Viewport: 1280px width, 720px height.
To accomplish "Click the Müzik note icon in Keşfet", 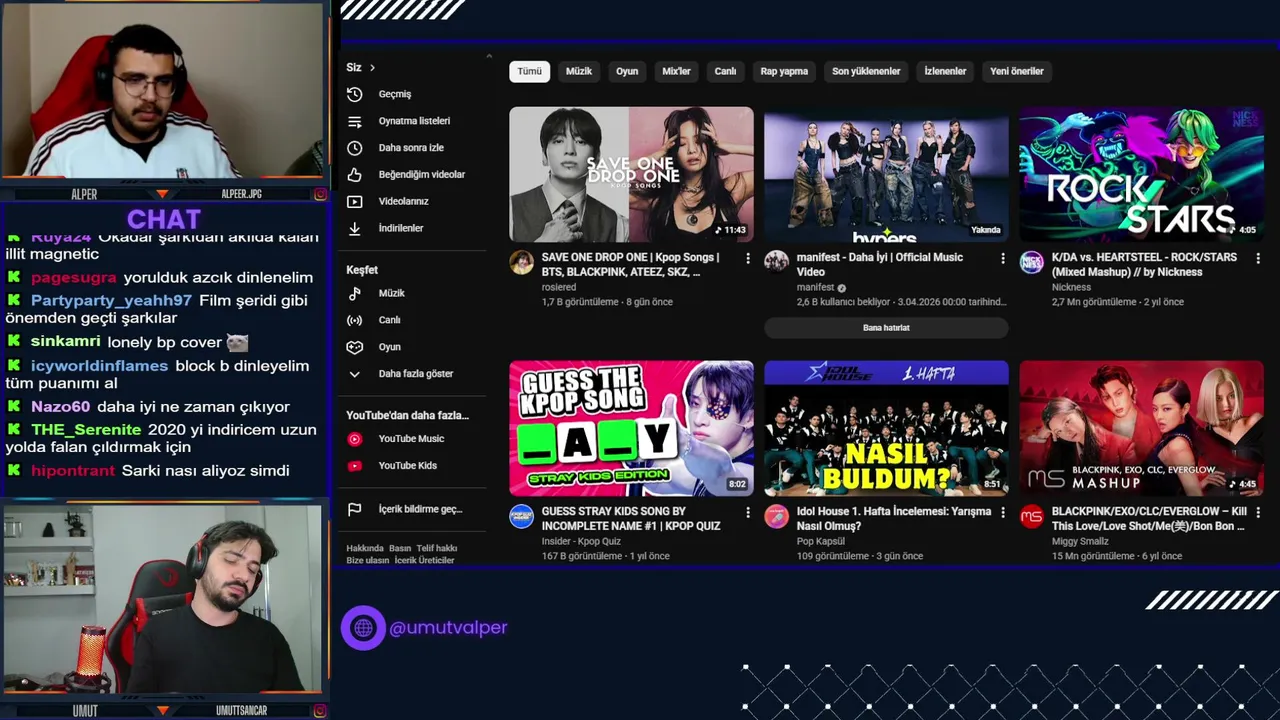I will pyautogui.click(x=354, y=293).
